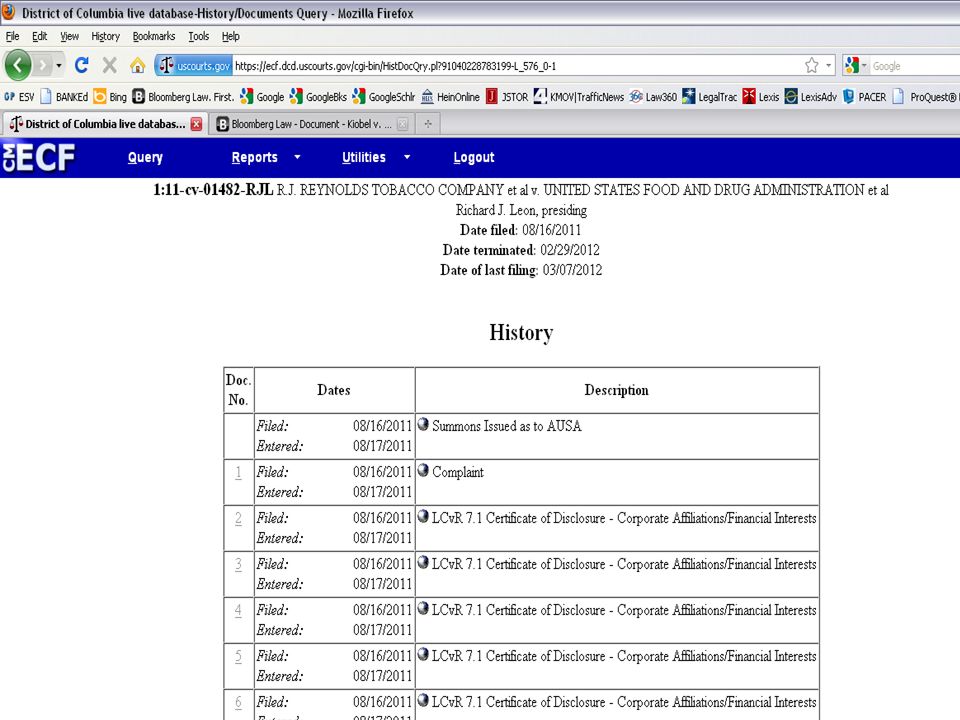This screenshot has height=720, width=960.
Task: Open the LegalTrac bookmark
Action: (x=710, y=97)
